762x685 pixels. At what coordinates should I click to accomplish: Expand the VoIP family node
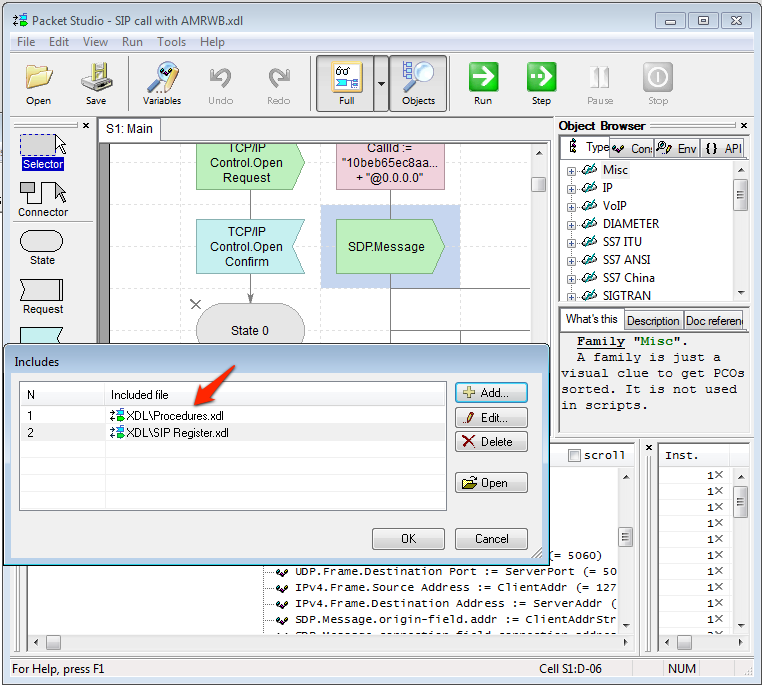pos(572,206)
